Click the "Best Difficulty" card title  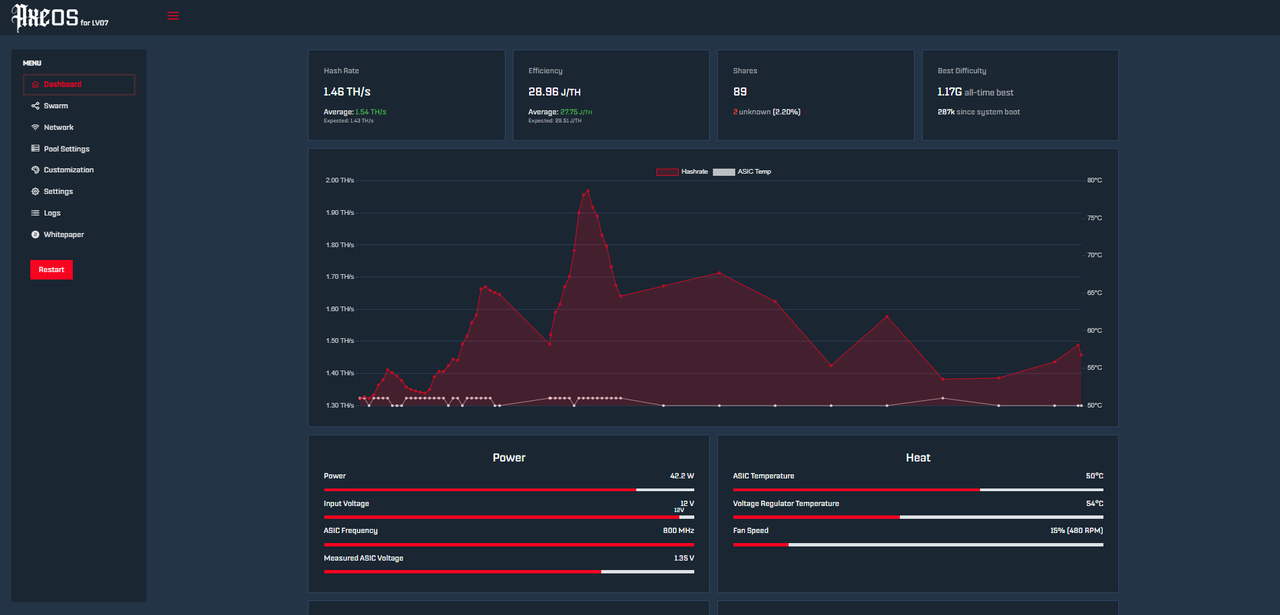(x=962, y=71)
